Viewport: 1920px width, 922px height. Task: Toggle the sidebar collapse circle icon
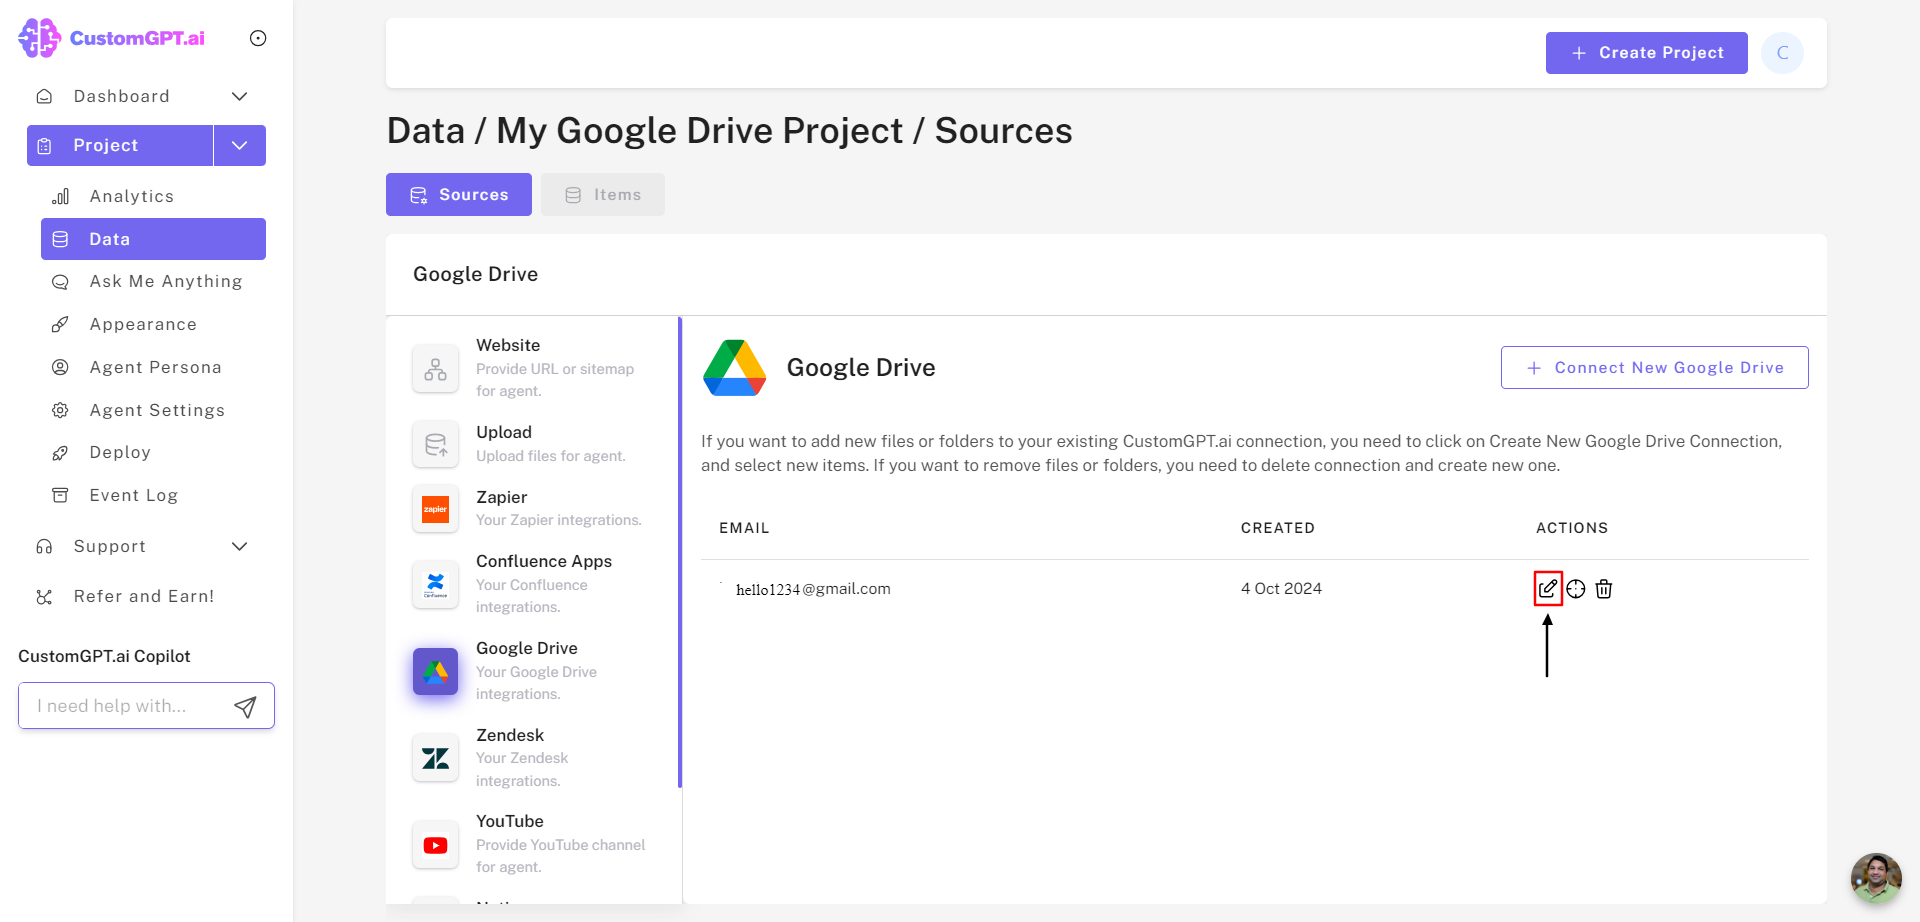tap(258, 38)
